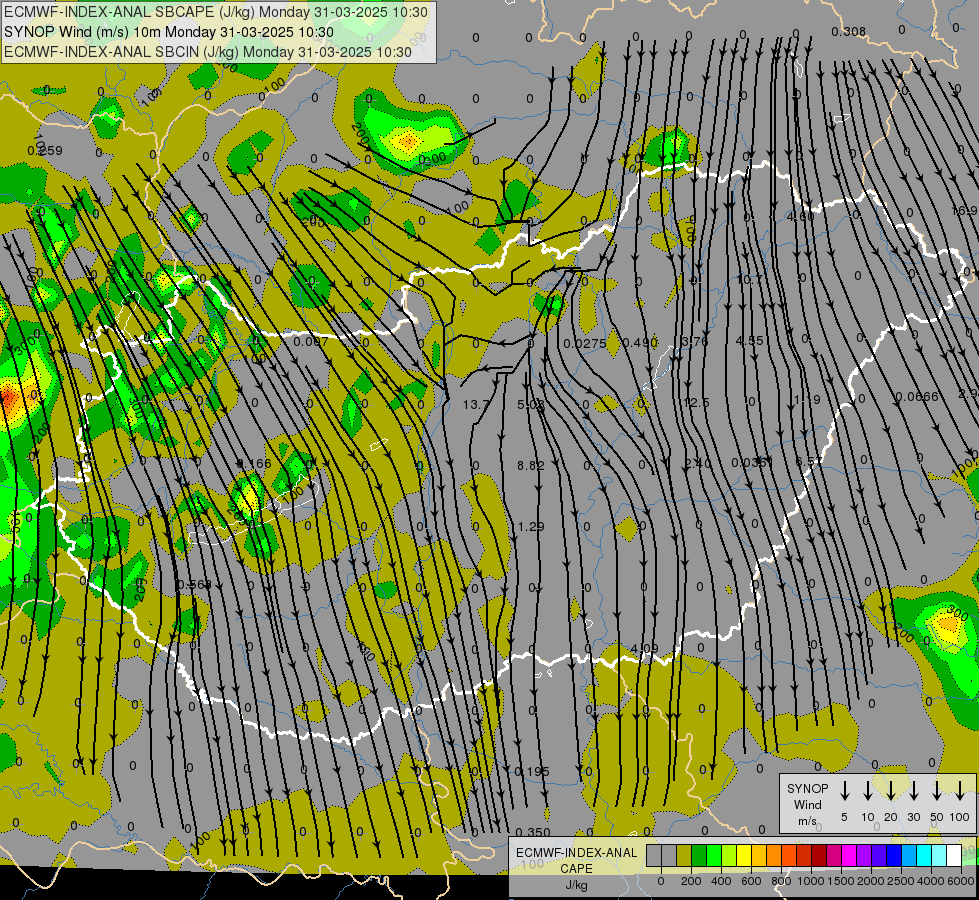Pick the dark green swatch in the CAPE legend

click(x=699, y=855)
